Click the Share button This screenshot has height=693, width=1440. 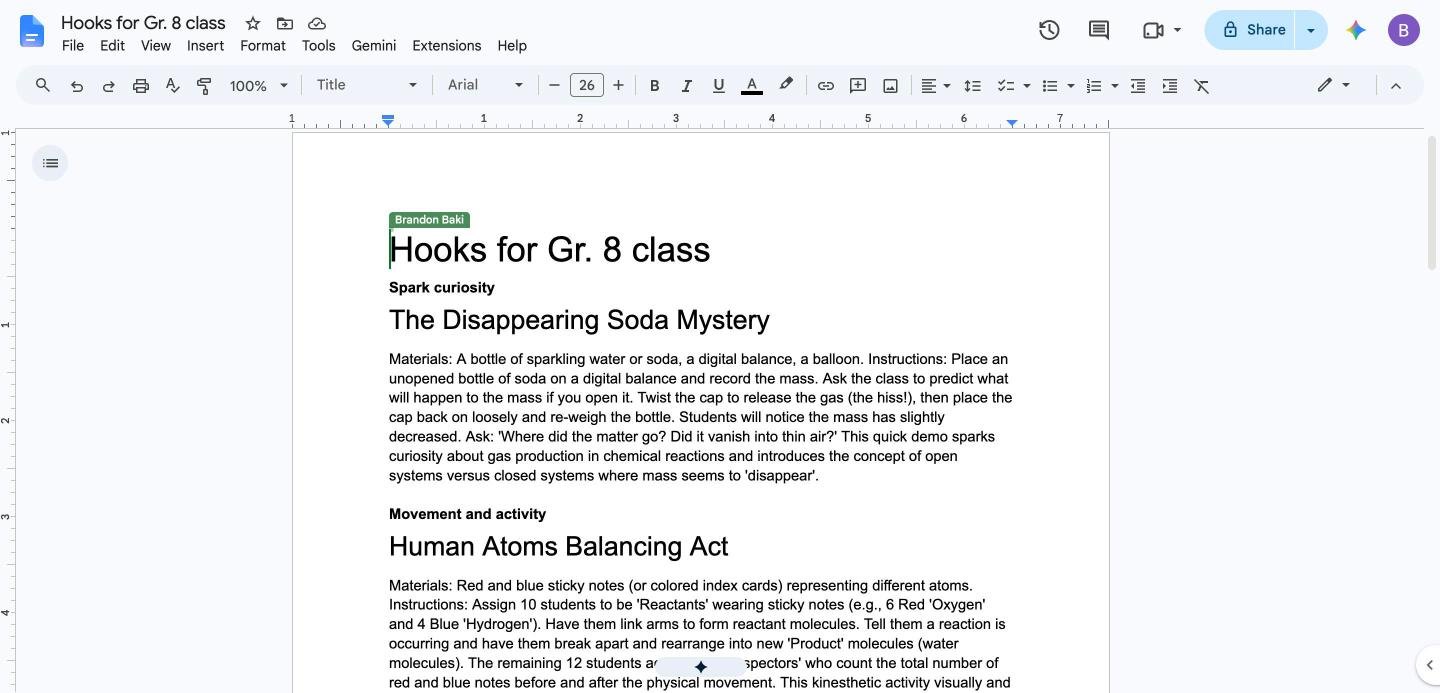(1250, 30)
